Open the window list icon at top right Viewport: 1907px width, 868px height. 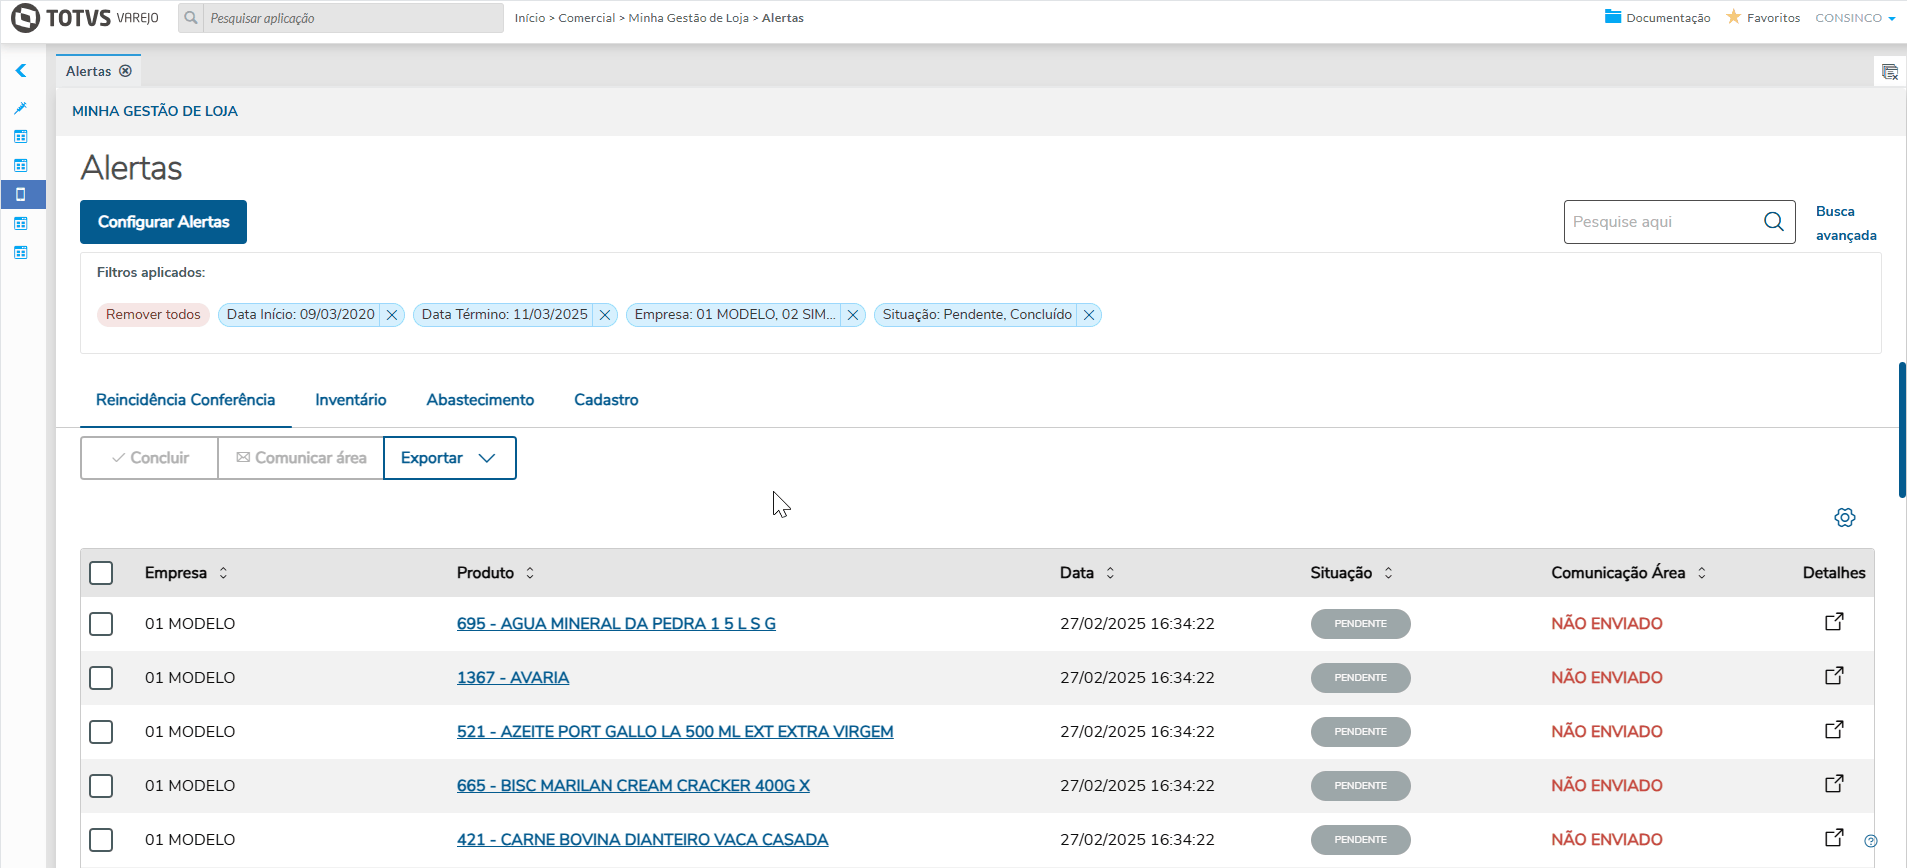(x=1889, y=72)
